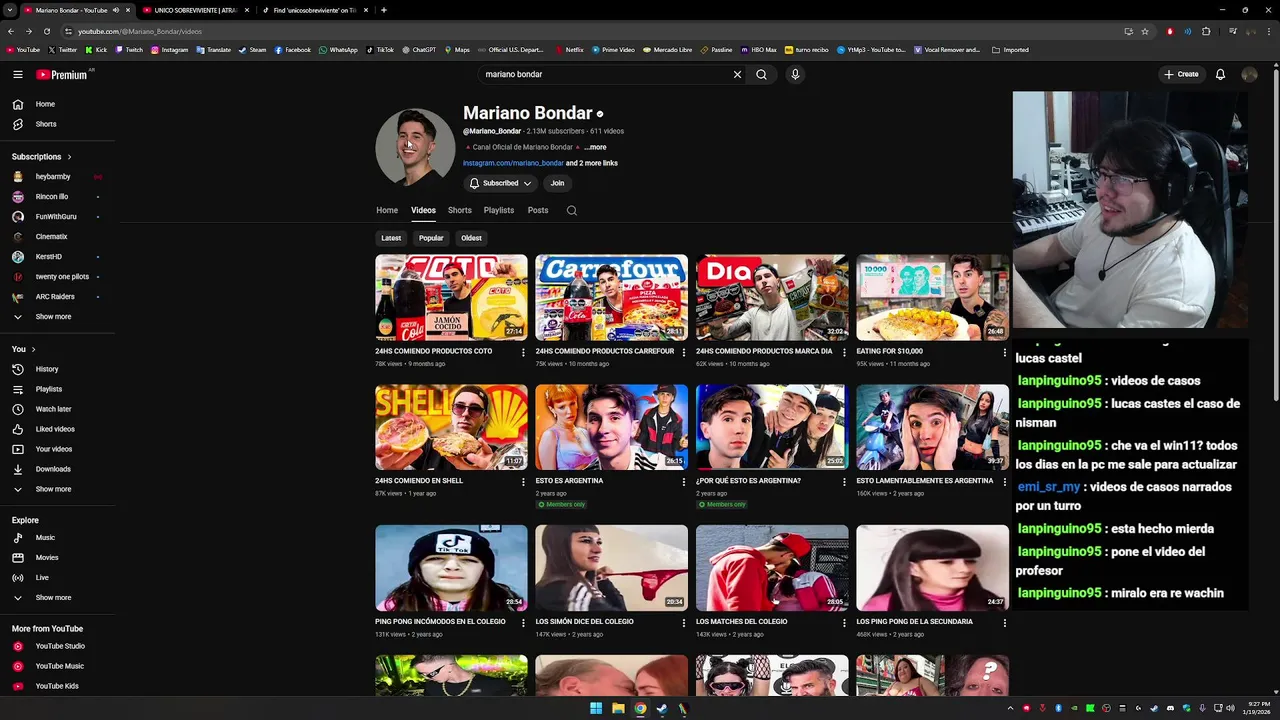Open the Twitch bookmark
1280x720 pixels.
pyautogui.click(x=129, y=49)
